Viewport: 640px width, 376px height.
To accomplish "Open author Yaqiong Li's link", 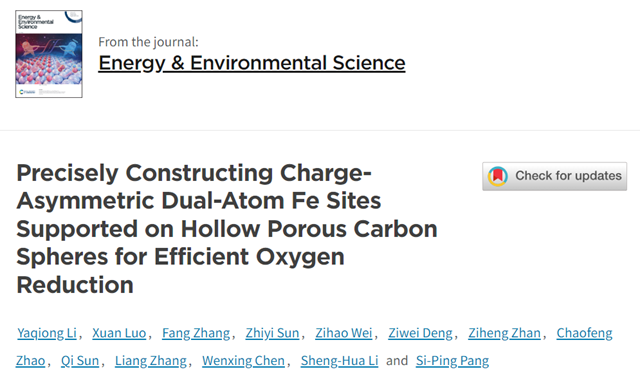I will click(47, 333).
